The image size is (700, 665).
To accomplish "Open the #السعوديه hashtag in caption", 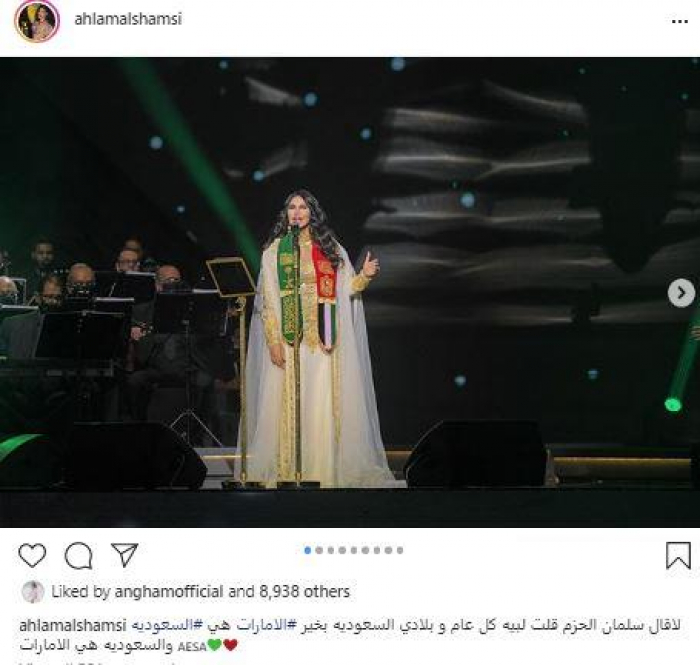I will click(168, 625).
